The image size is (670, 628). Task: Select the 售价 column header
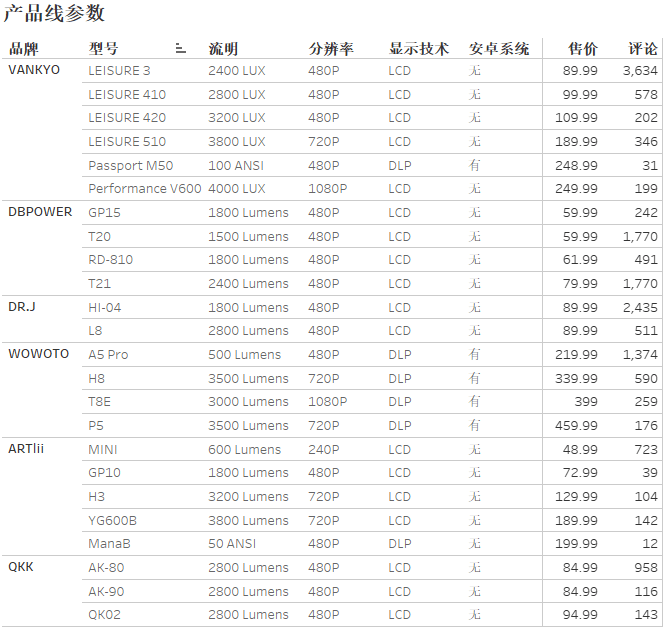pos(582,49)
